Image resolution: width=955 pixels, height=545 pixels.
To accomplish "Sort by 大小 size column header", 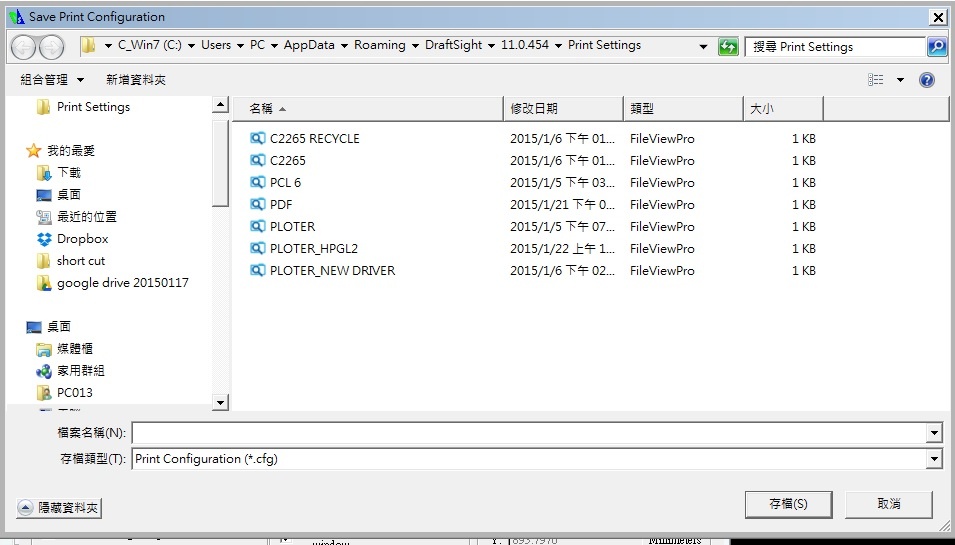I will [783, 108].
